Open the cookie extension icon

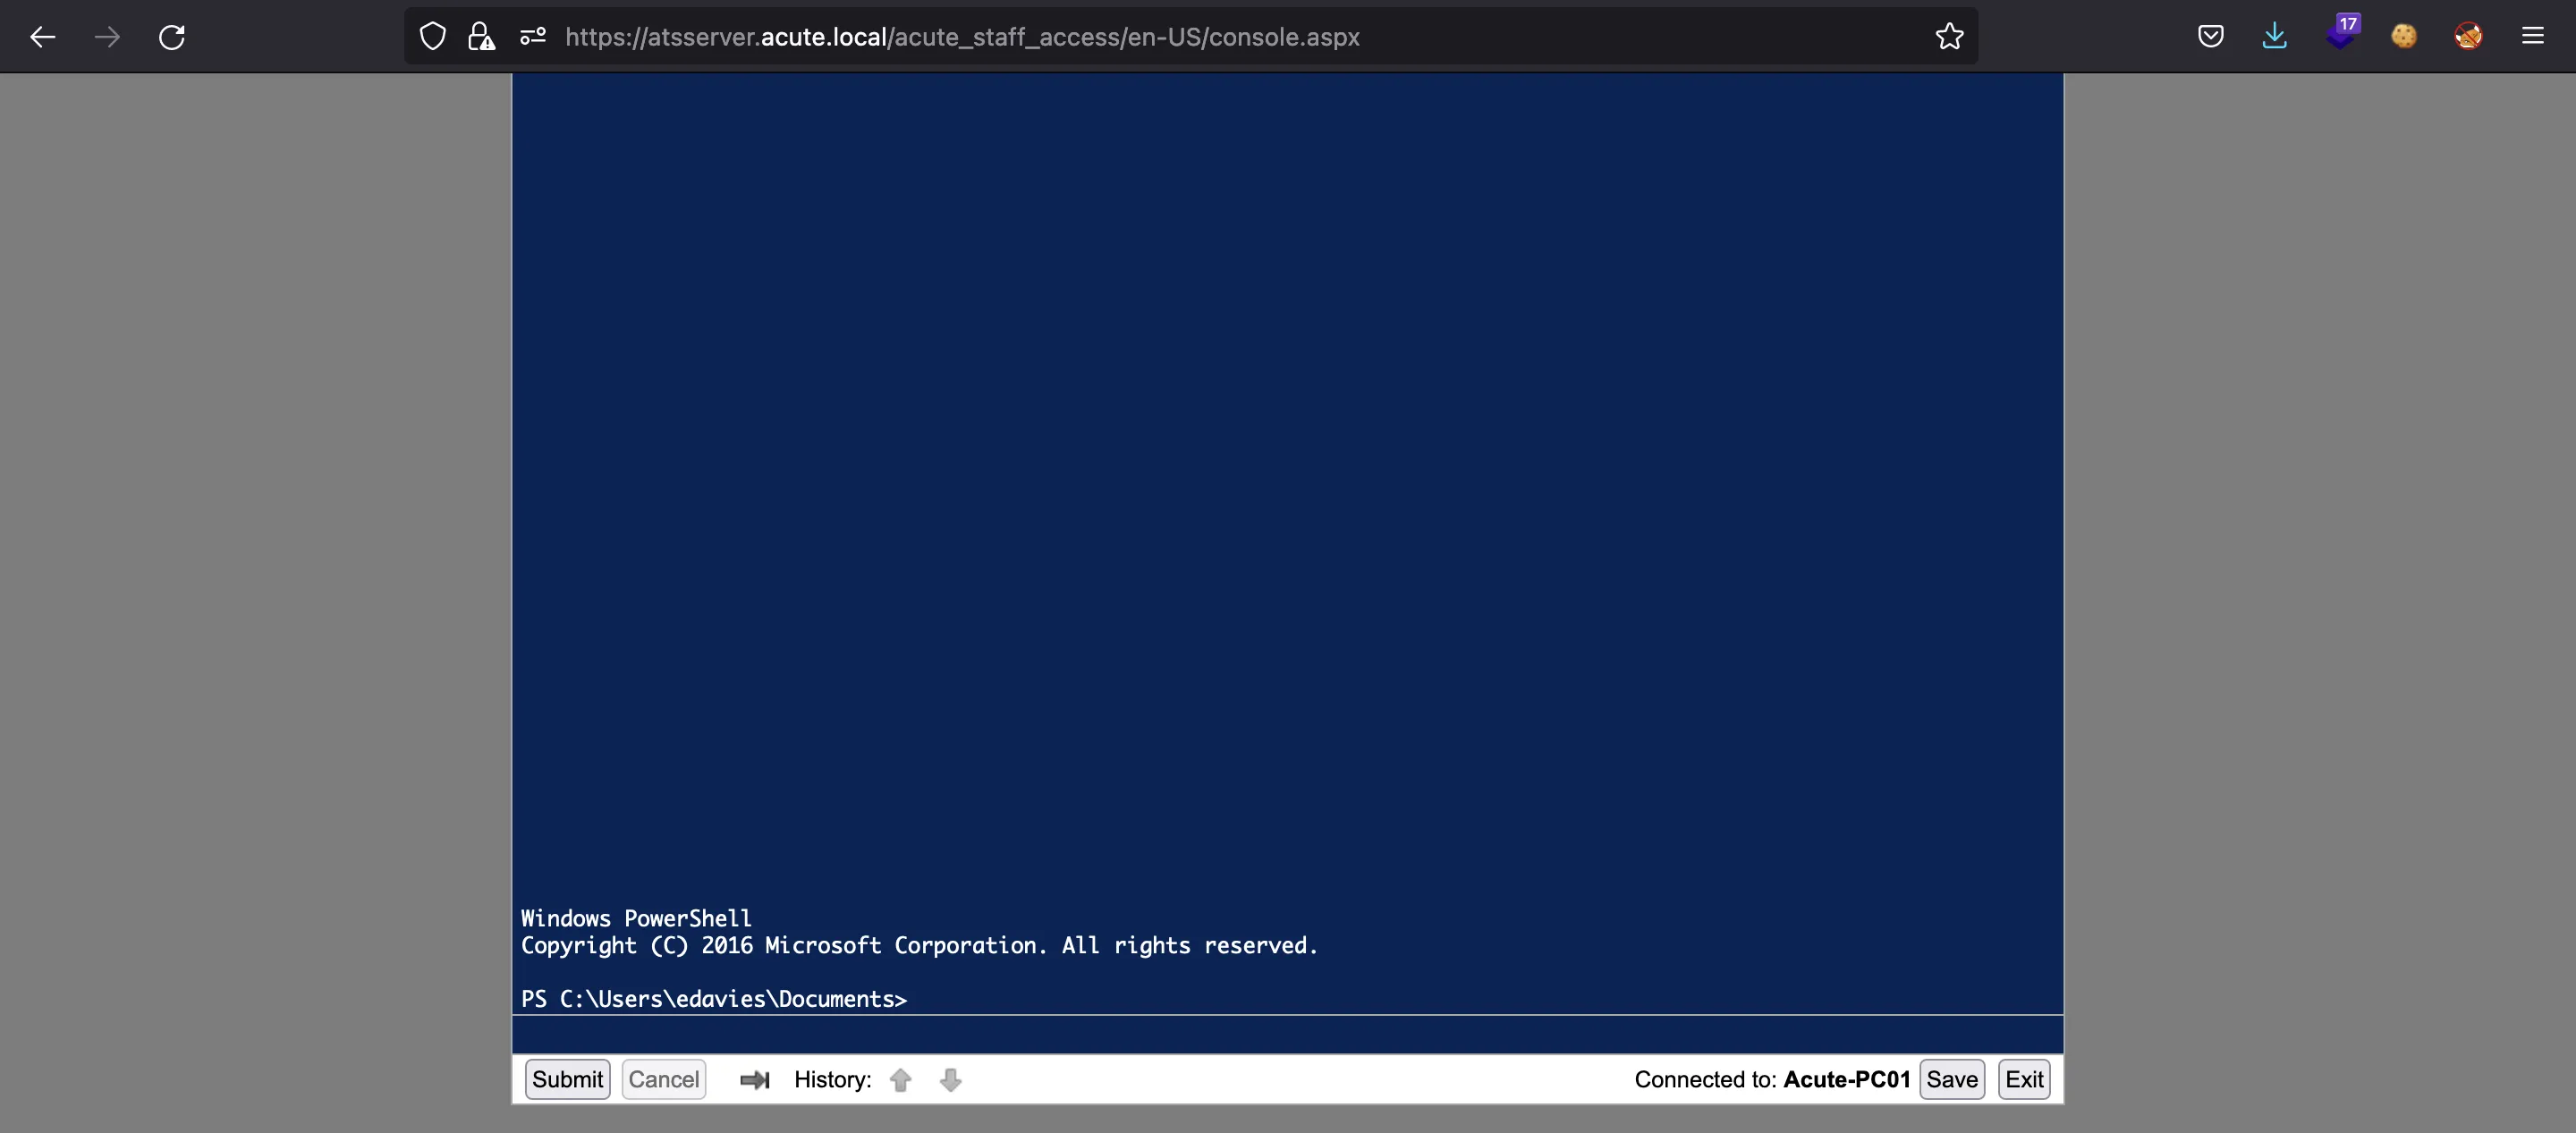[x=2404, y=37]
